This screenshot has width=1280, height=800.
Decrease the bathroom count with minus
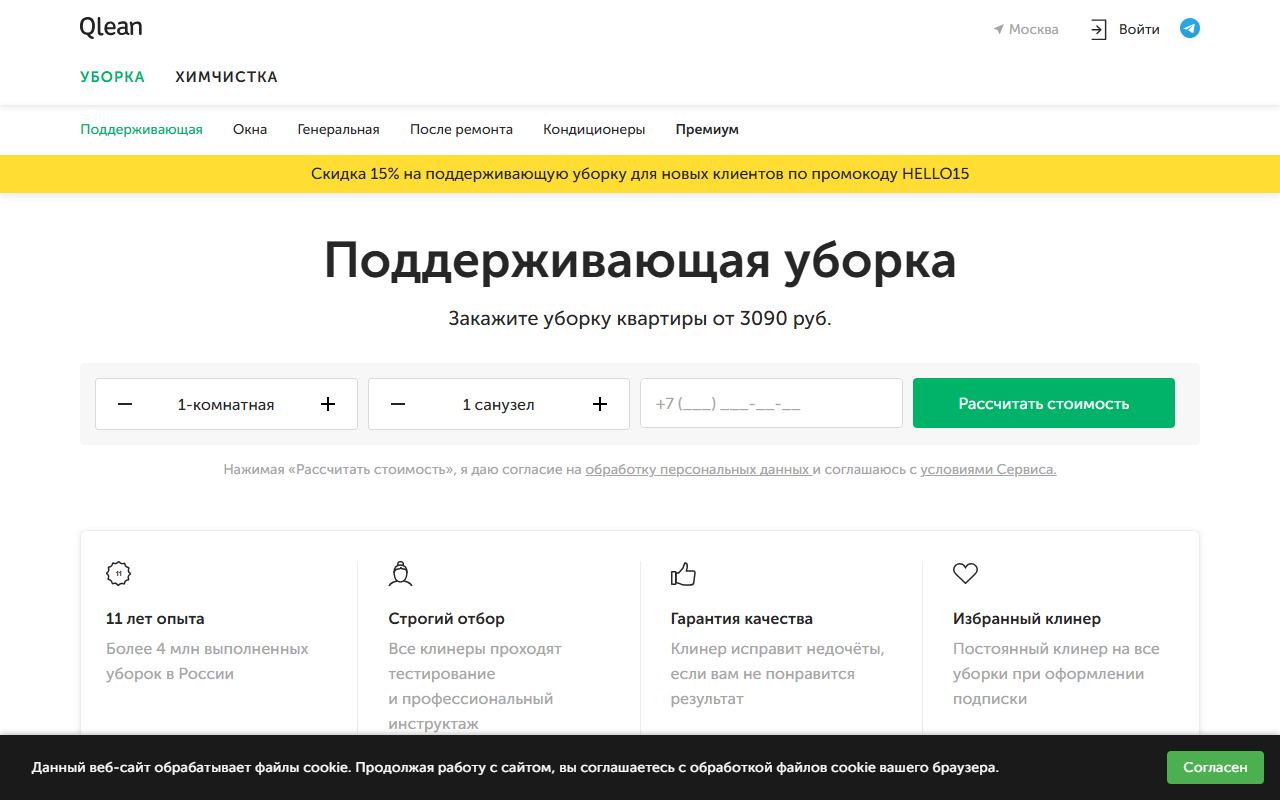click(398, 404)
